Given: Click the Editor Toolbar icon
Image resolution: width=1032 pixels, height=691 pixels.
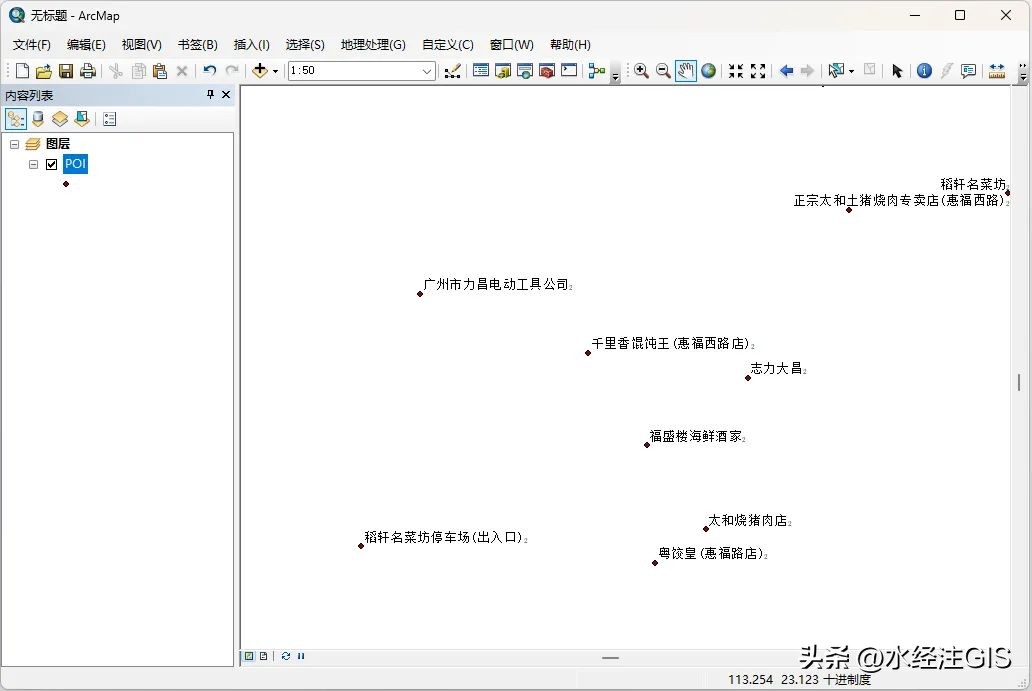Looking at the screenshot, I should pyautogui.click(x=451, y=70).
